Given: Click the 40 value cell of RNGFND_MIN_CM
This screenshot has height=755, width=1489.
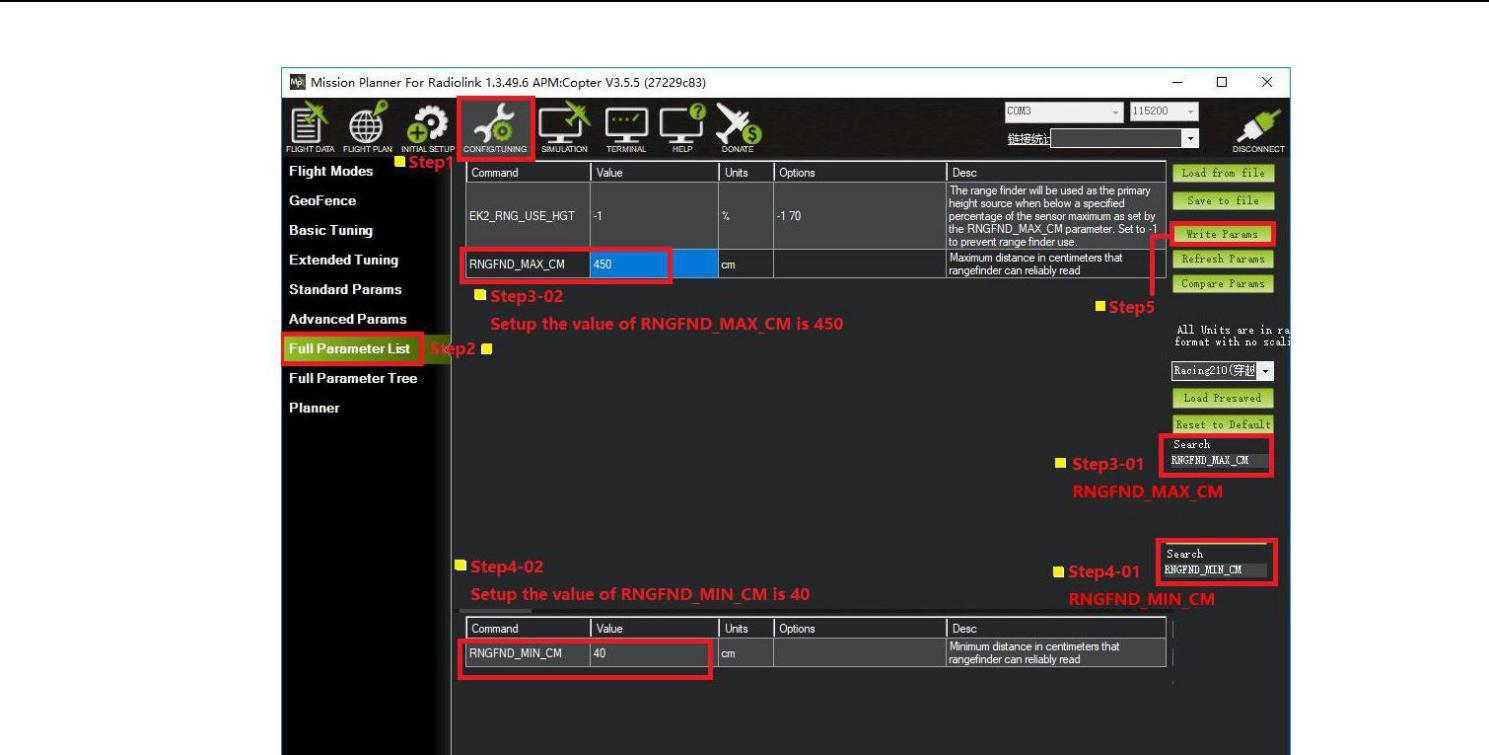Looking at the screenshot, I should pyautogui.click(x=654, y=653).
